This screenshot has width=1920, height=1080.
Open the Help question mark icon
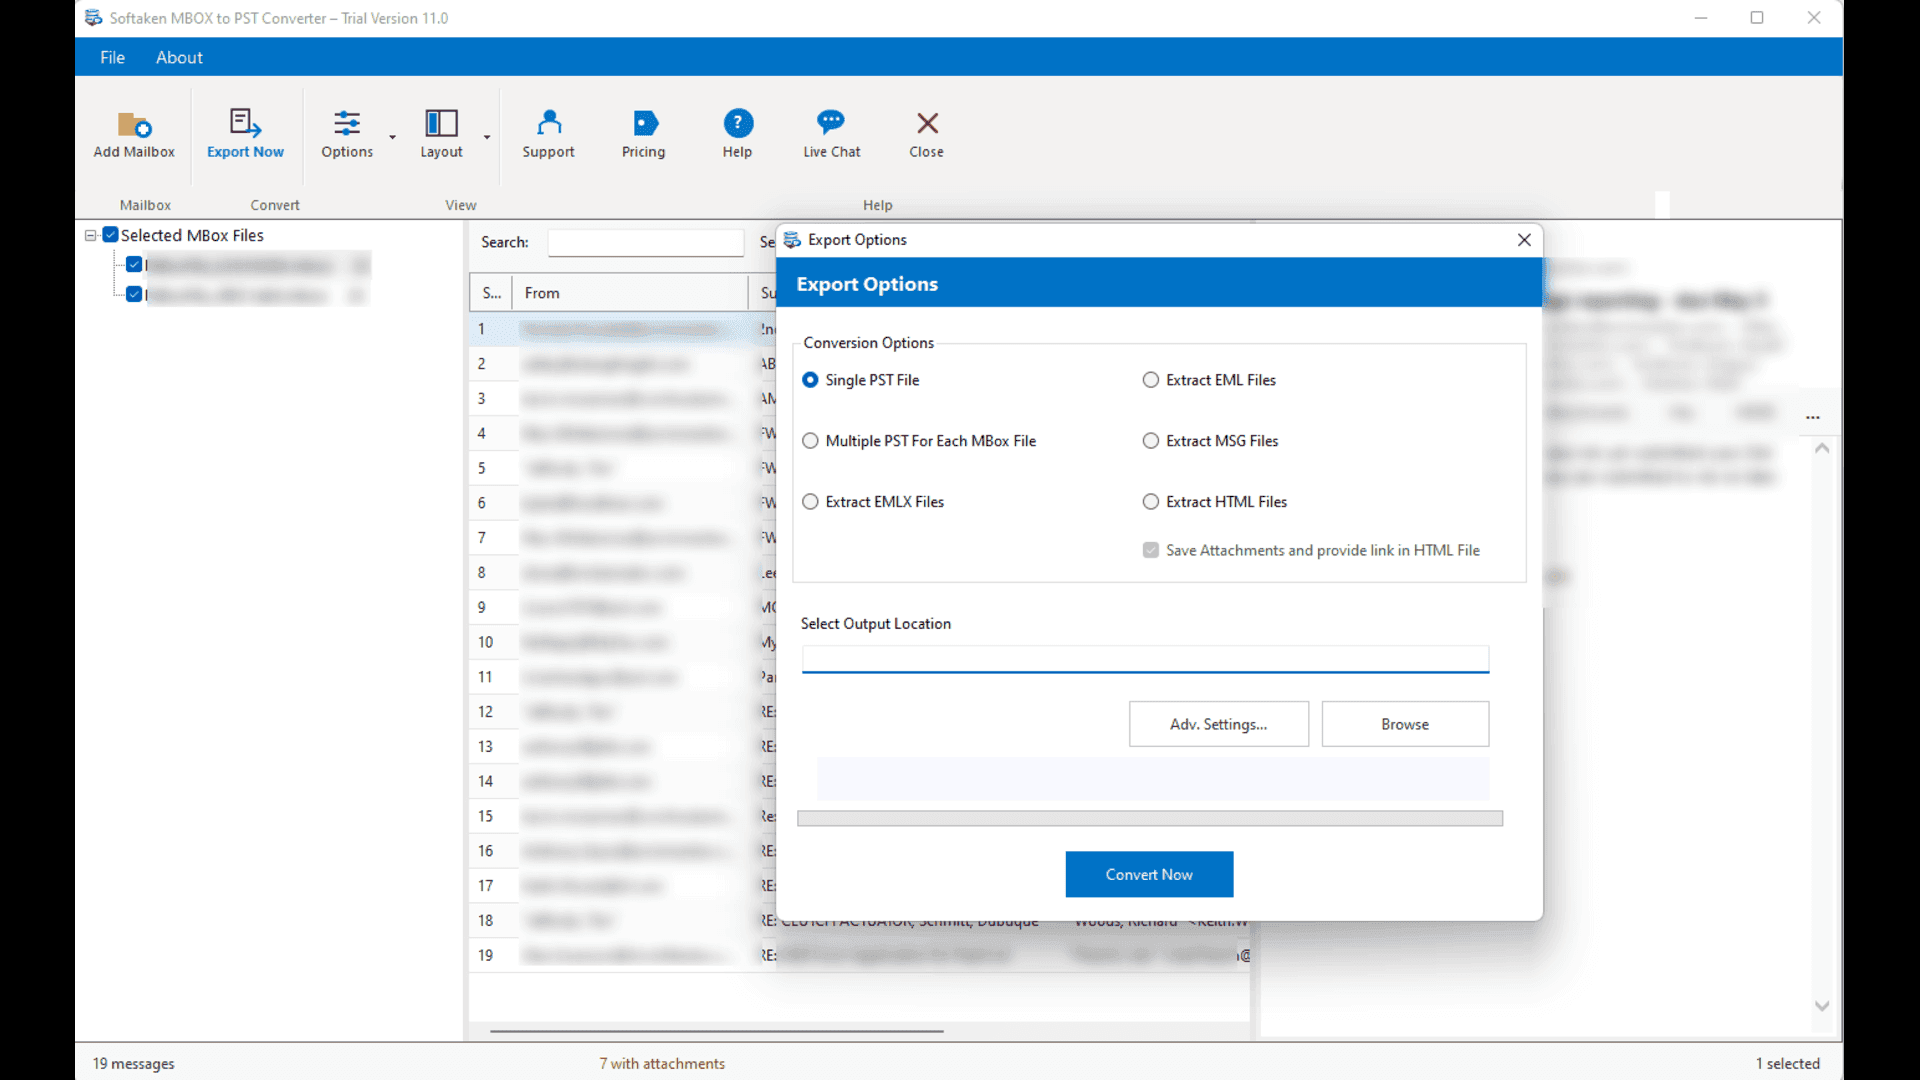click(738, 123)
